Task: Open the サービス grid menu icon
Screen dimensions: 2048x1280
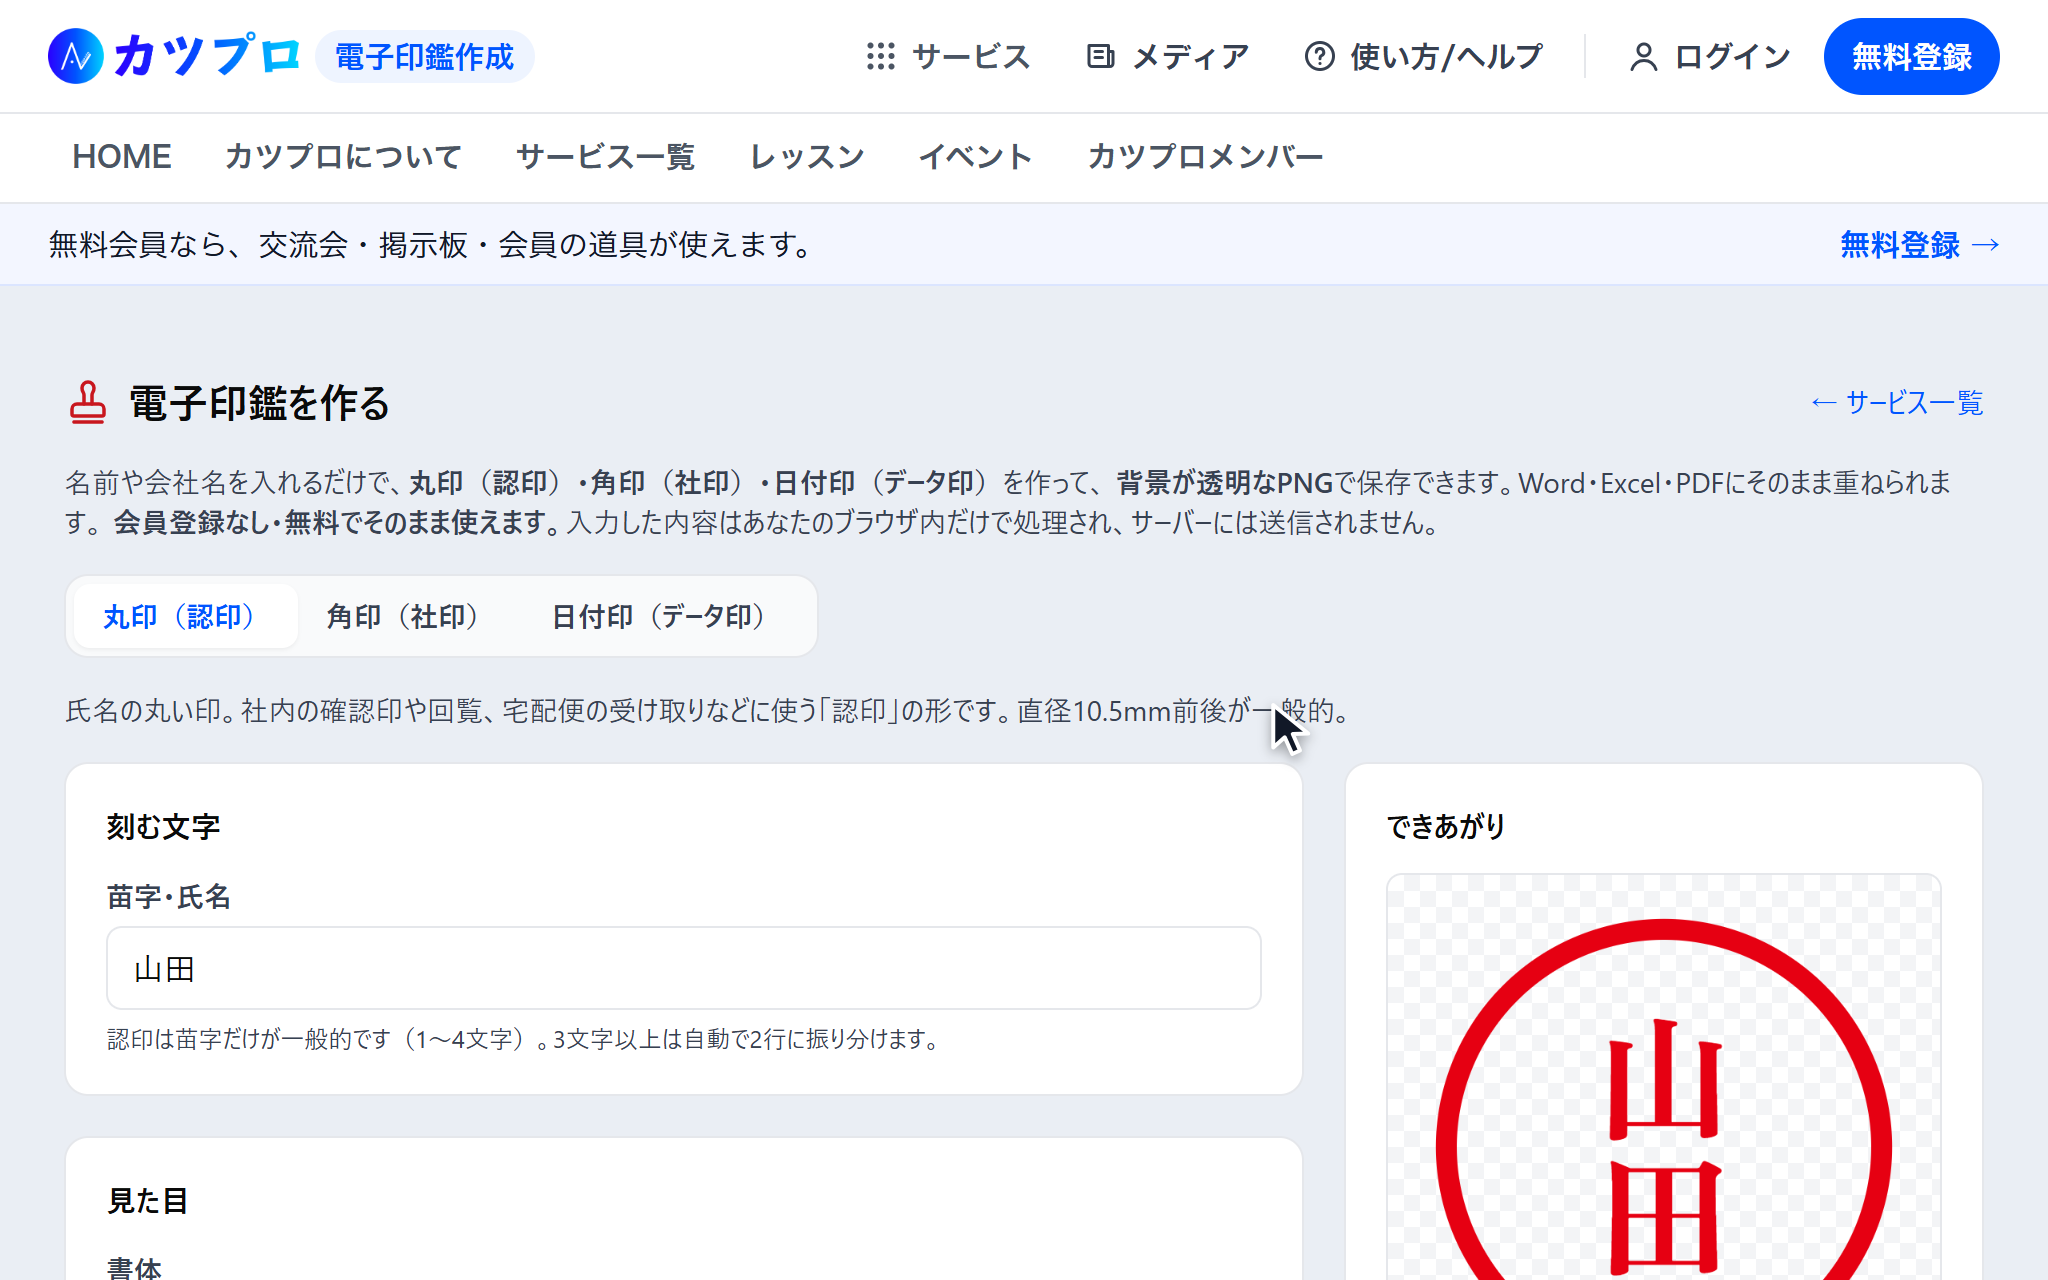Action: (x=880, y=56)
